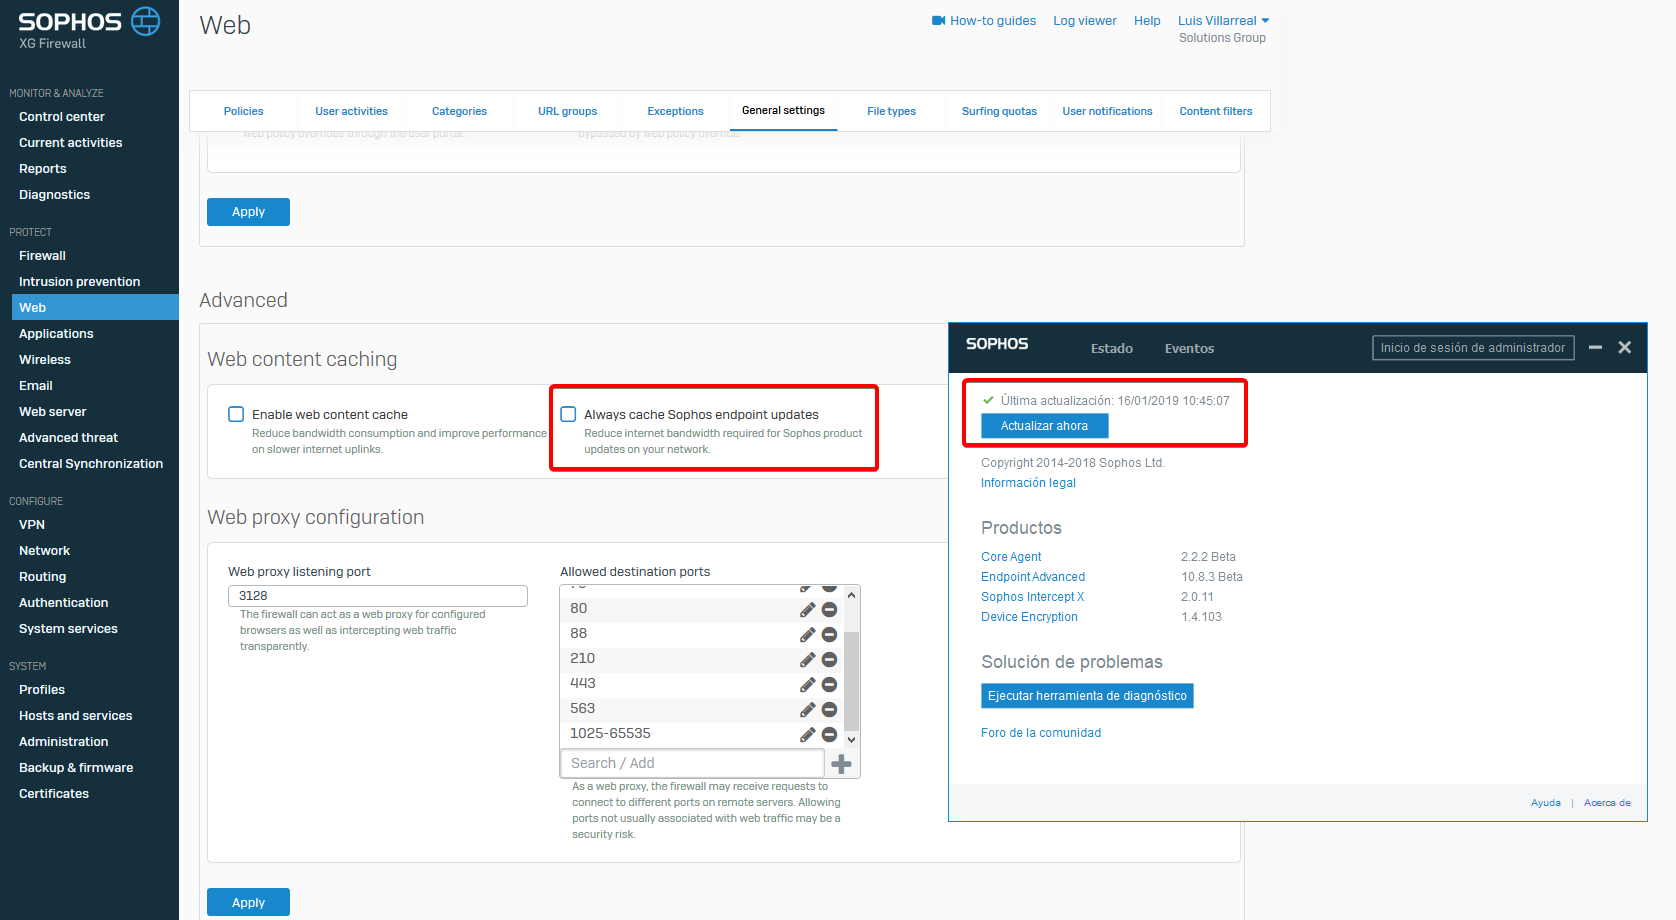This screenshot has width=1676, height=920.
Task: Click the plus icon to add port
Action: [x=842, y=764]
